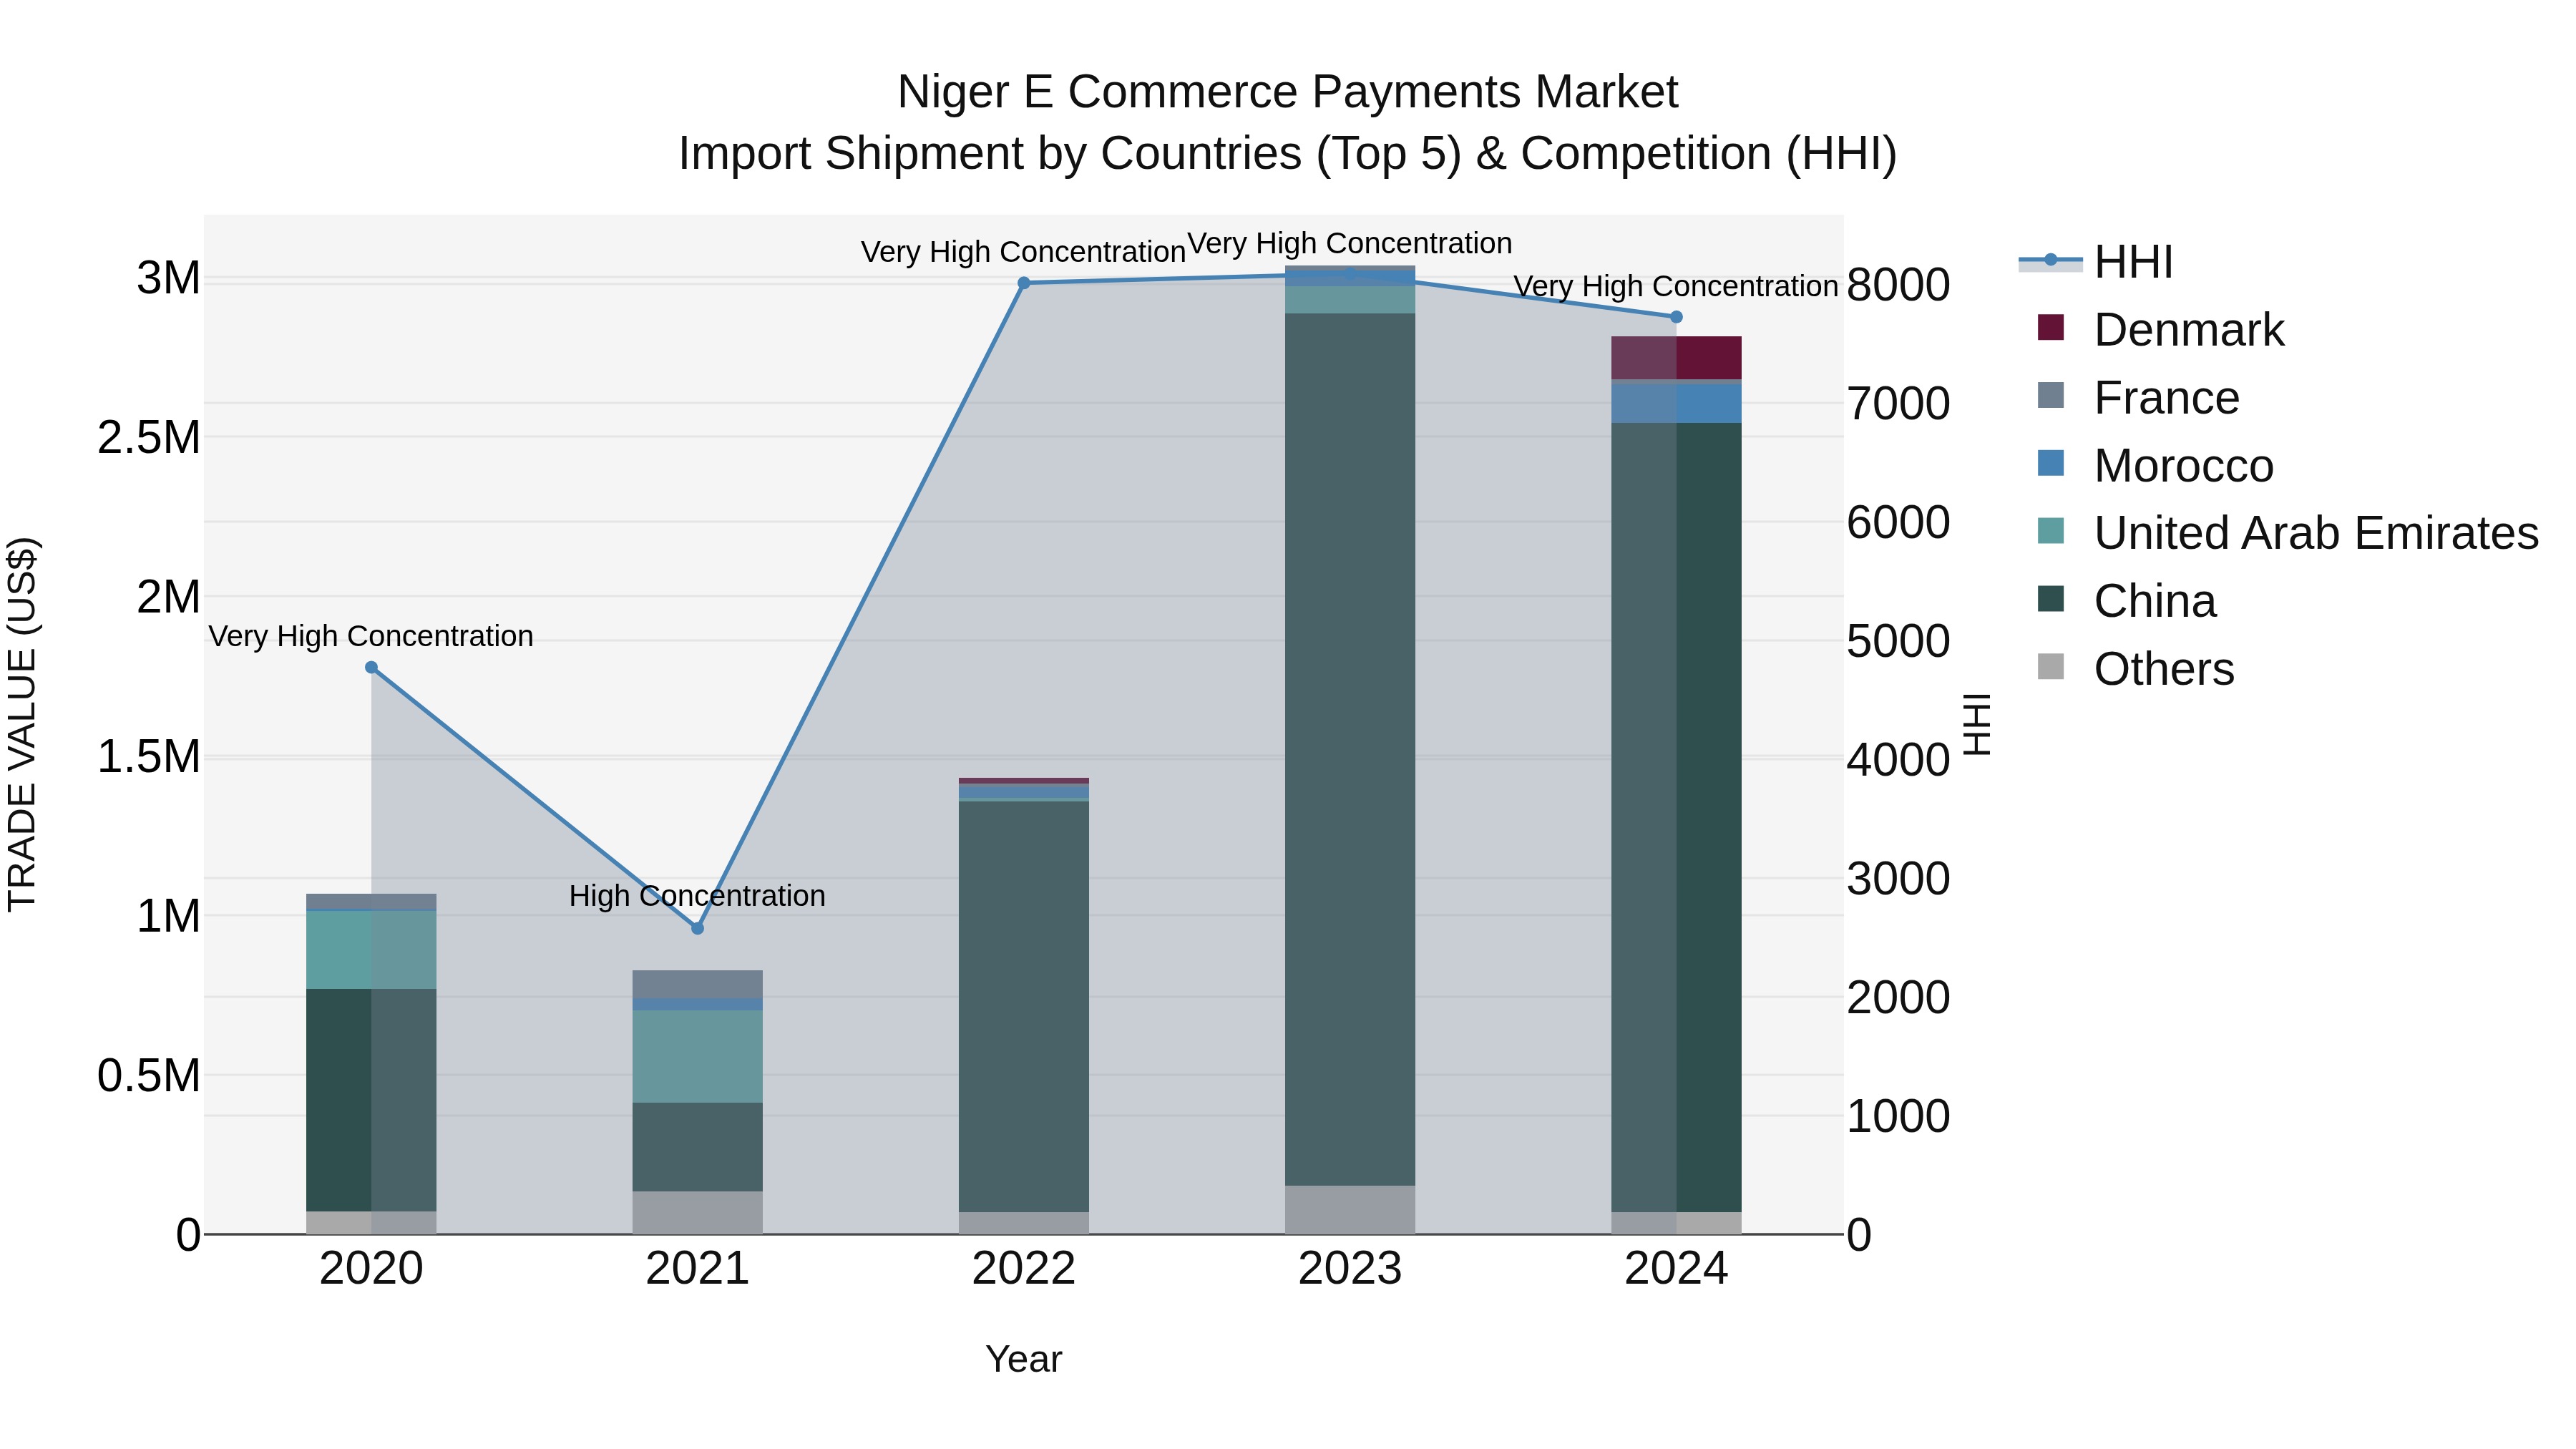Select the China segment in 2023 bar

(1350, 749)
